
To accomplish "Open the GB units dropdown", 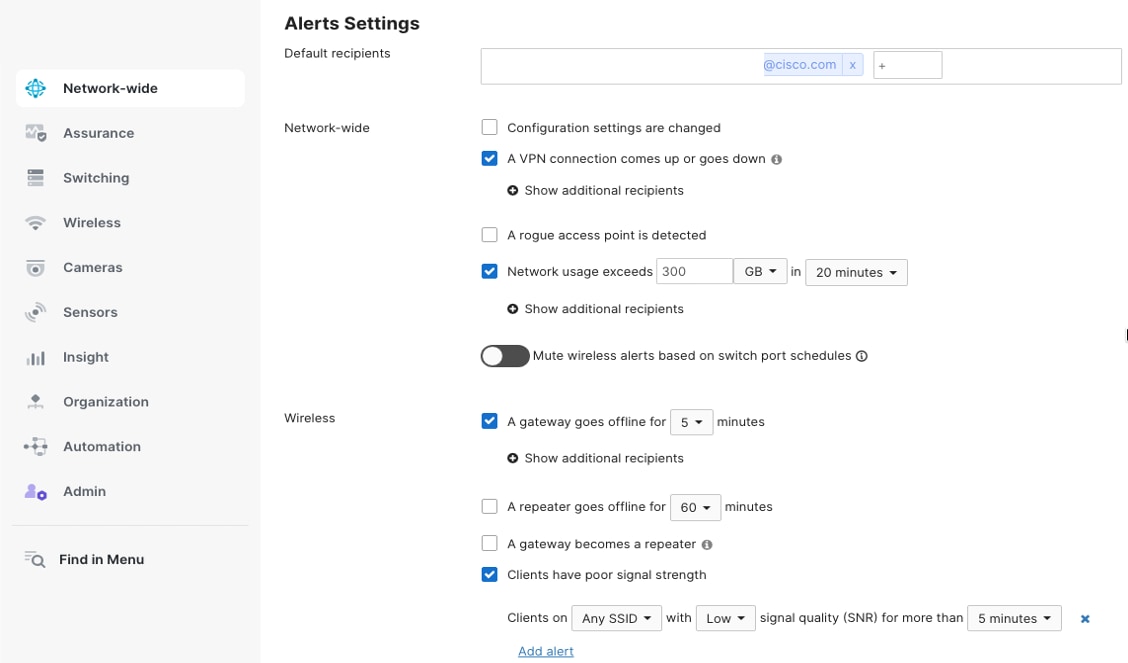I will (x=760, y=271).
